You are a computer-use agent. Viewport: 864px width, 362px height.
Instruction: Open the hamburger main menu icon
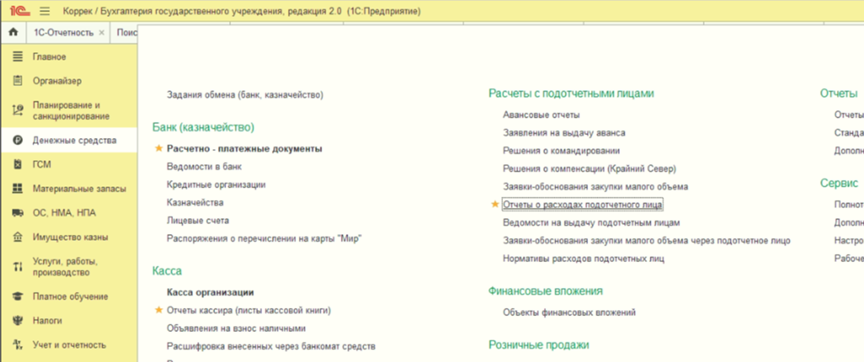[45, 11]
